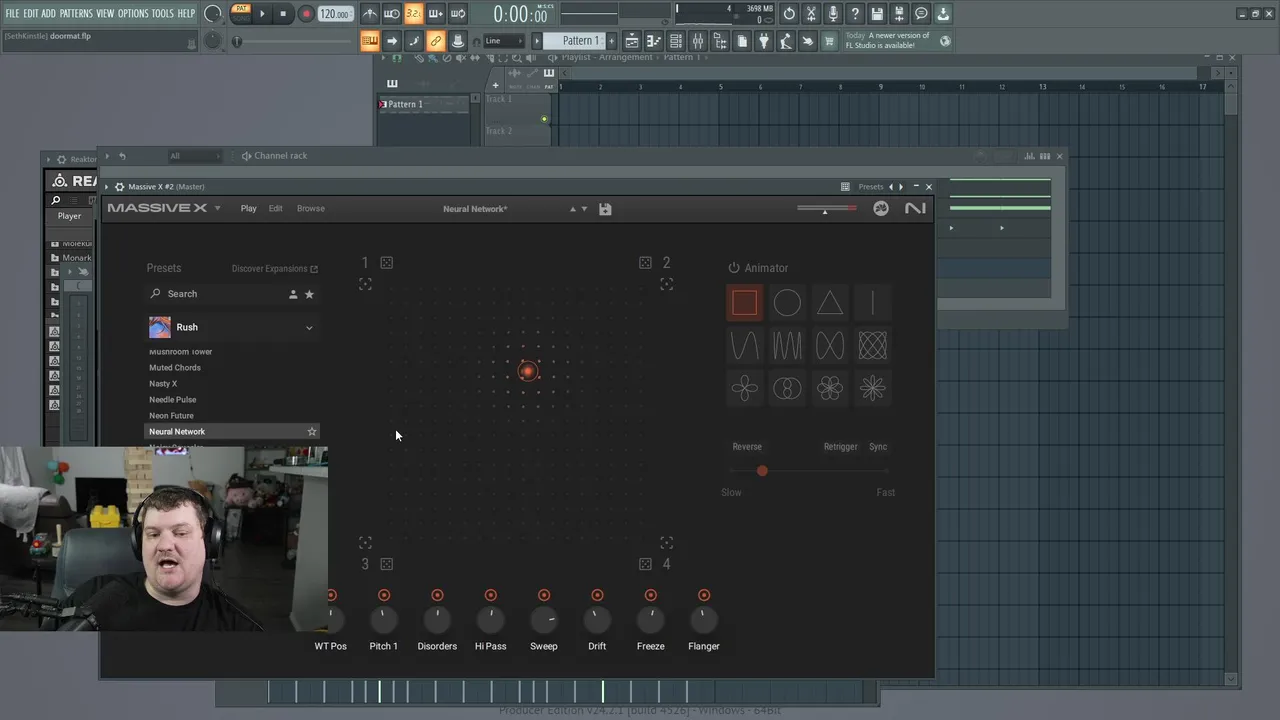Toggle the user presets filter icon
Screen dimensions: 1280x720
(x=293, y=294)
